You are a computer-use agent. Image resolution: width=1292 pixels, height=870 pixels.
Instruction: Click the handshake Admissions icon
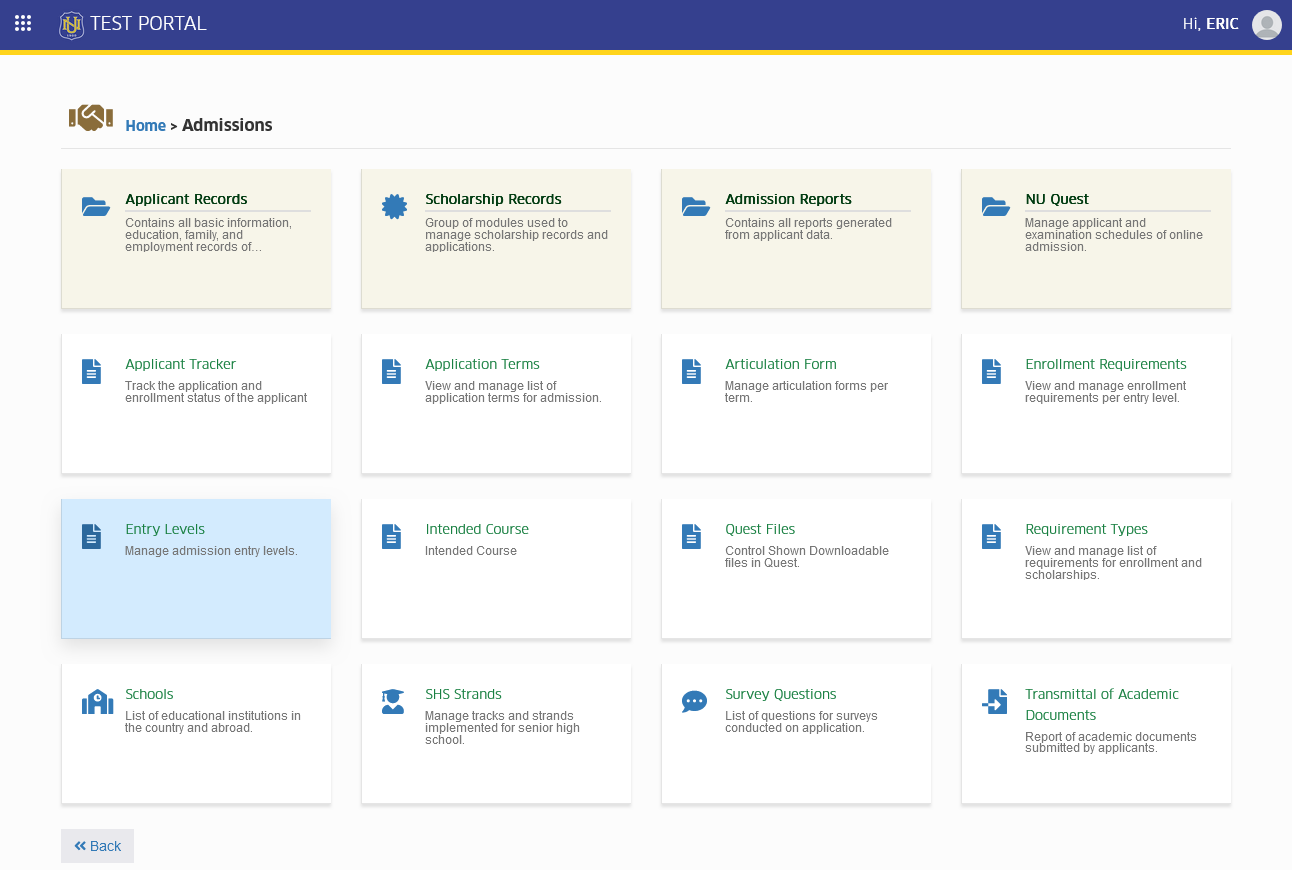tap(91, 118)
